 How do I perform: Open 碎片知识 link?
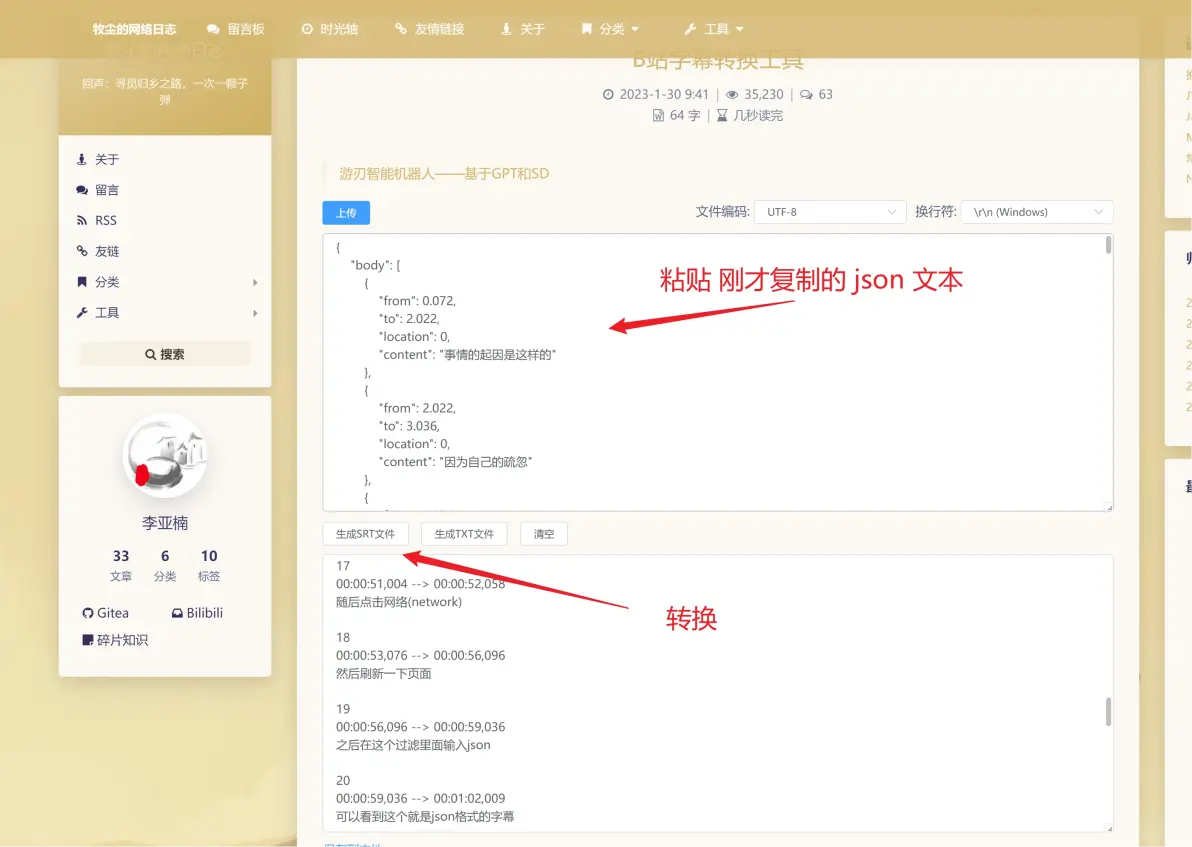[x=115, y=640]
